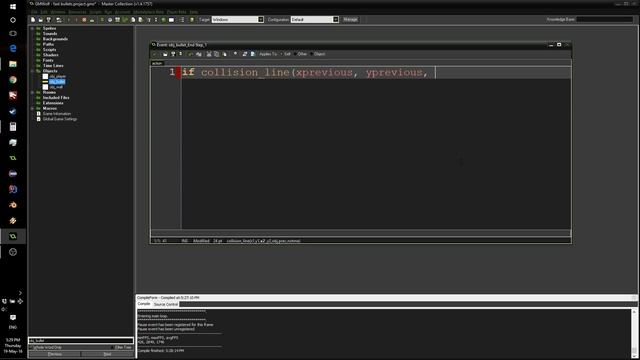Open the Target platform dropdown
The image size is (640, 360).
(261, 20)
